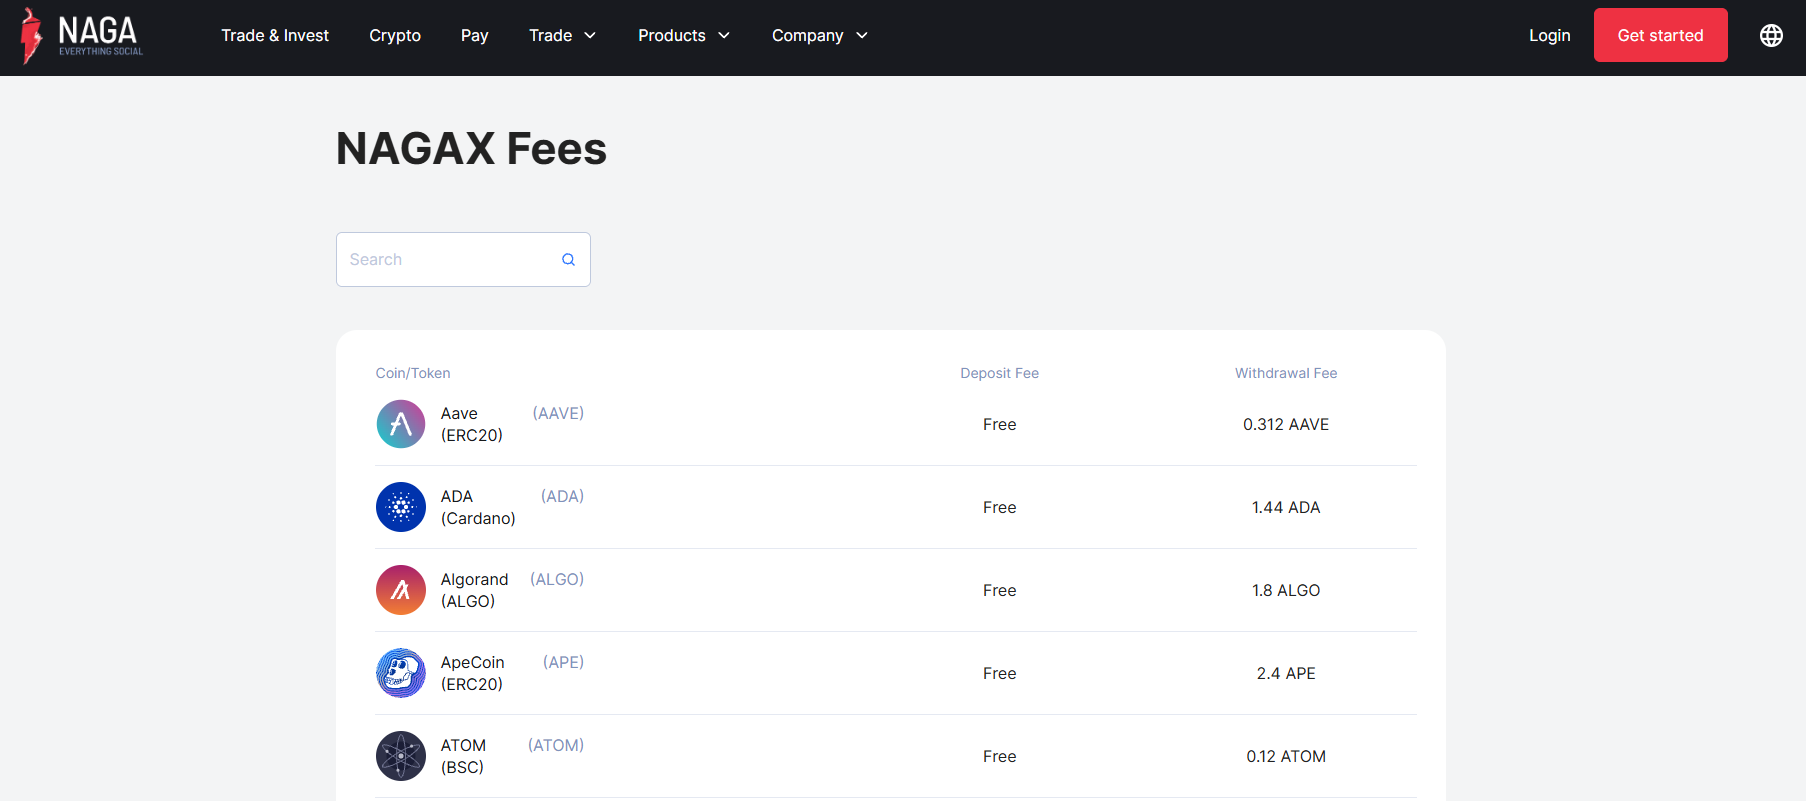Expand the Products dropdown menu
1806x801 pixels.
pyautogui.click(x=684, y=36)
